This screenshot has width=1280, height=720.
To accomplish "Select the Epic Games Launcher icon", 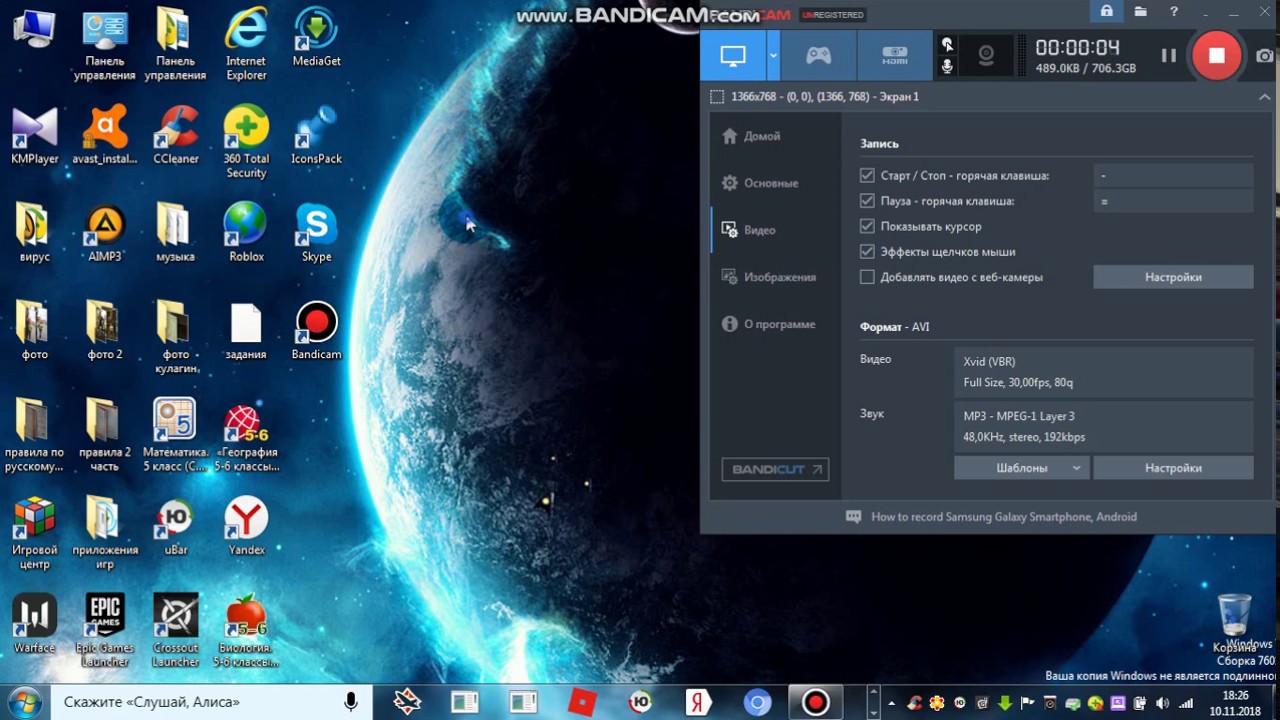I will click(x=105, y=631).
